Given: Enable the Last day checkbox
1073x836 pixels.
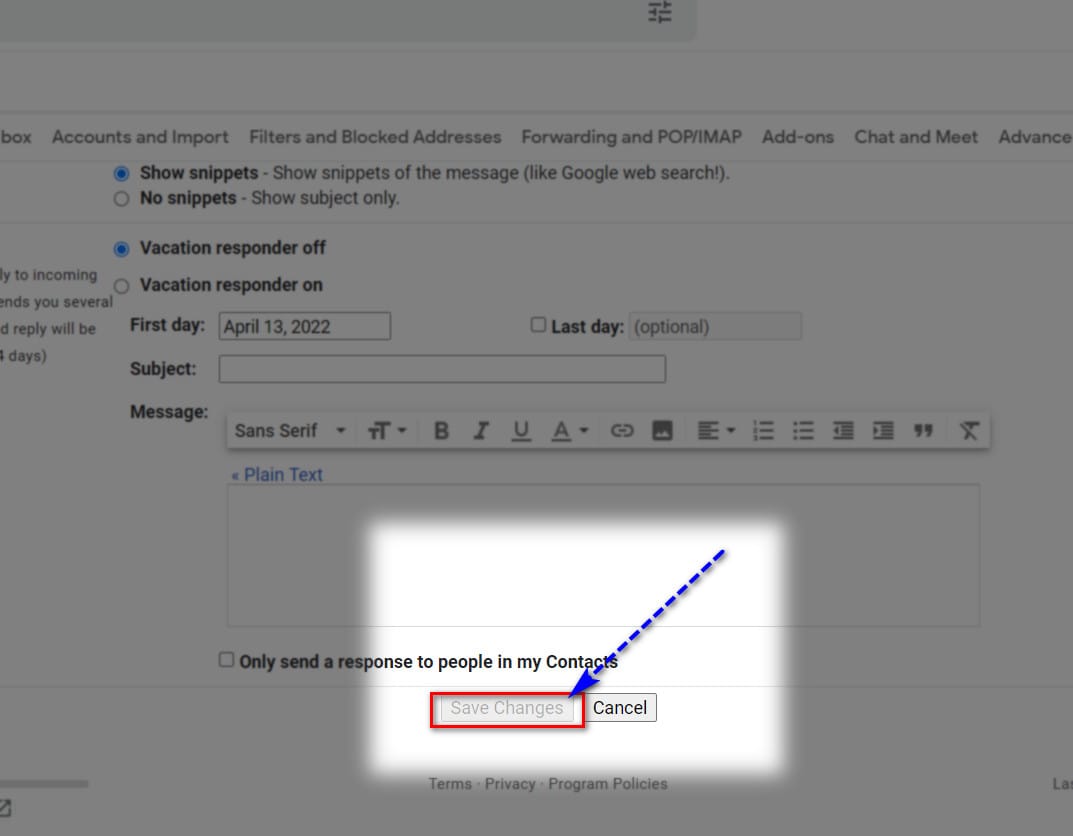Looking at the screenshot, I should click(539, 325).
